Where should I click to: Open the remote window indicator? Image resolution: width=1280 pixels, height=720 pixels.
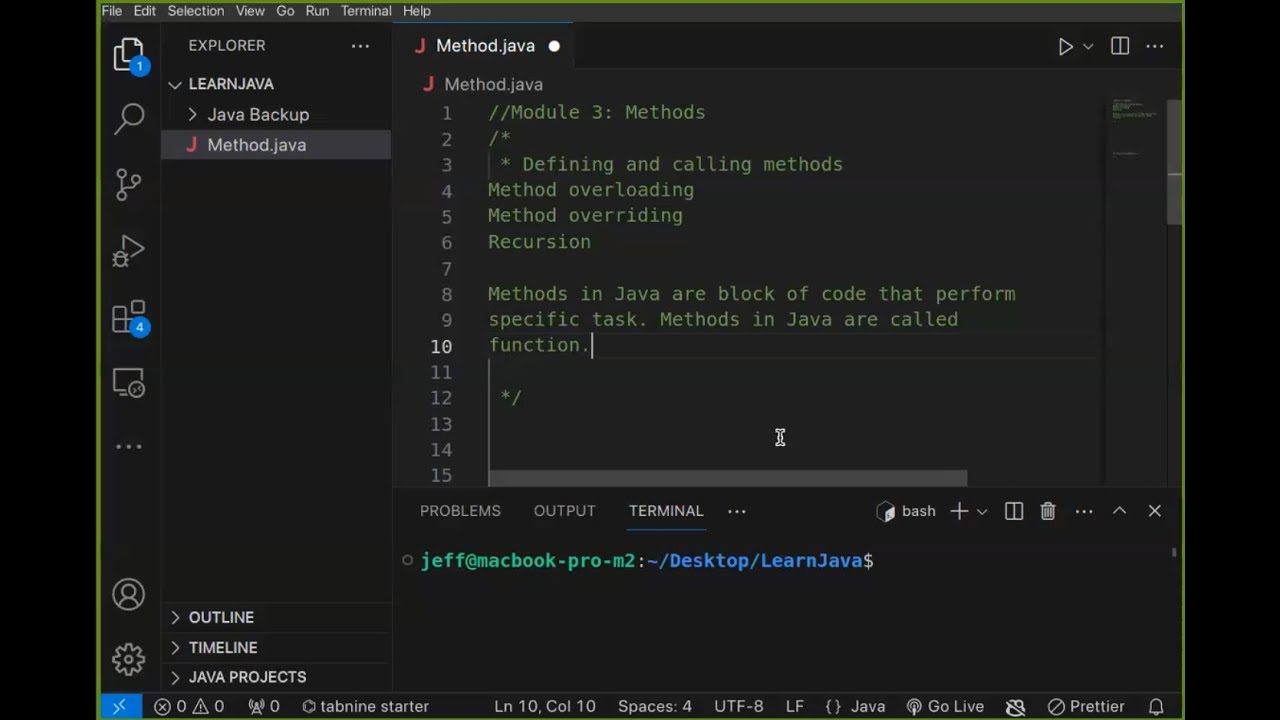[x=119, y=706]
